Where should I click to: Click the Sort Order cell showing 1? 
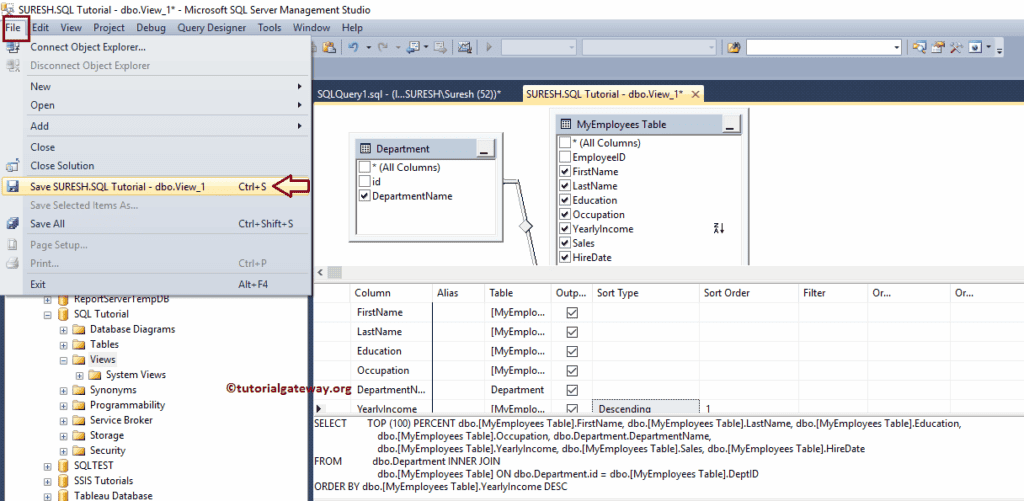(748, 409)
